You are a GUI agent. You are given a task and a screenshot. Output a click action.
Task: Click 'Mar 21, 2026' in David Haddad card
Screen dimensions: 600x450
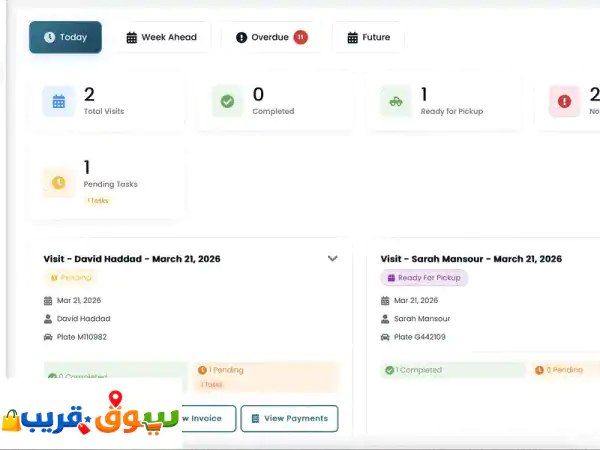tap(79, 301)
